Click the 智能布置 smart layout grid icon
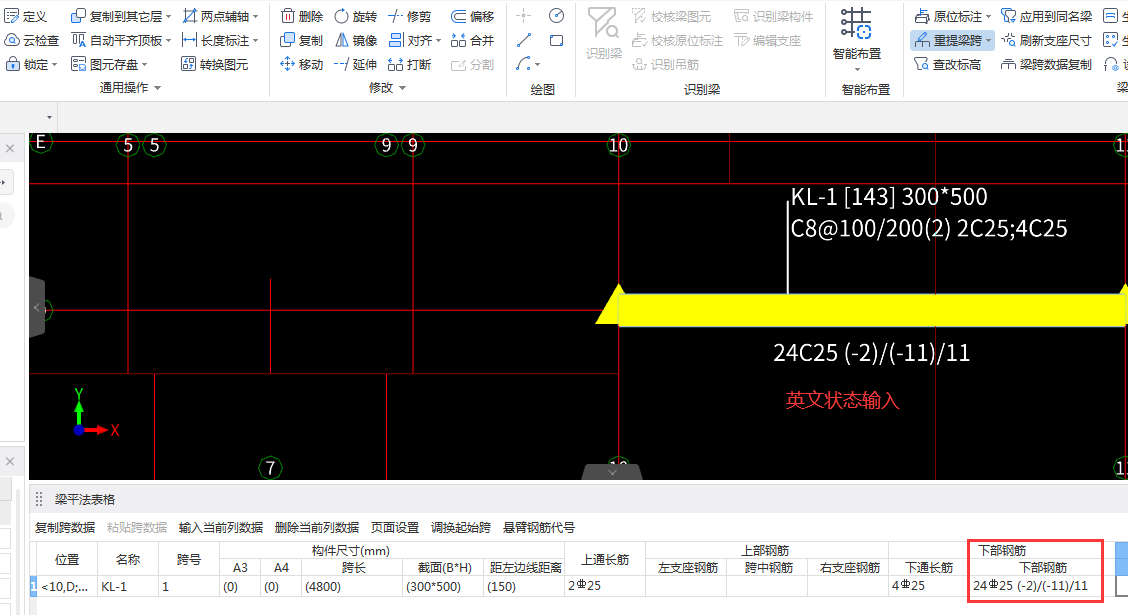Viewport: 1128px width, 615px height. click(856, 24)
